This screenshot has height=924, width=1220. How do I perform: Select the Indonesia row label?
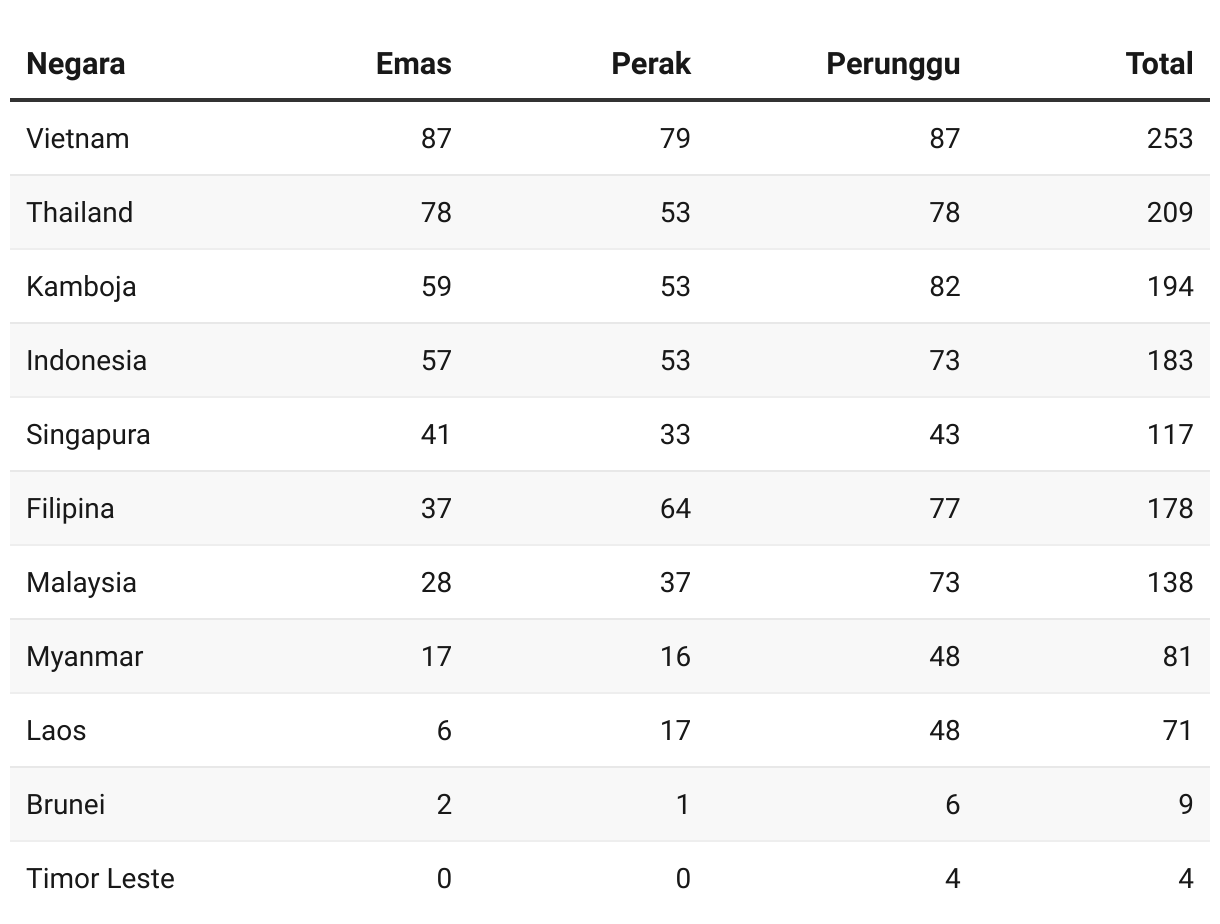87,360
